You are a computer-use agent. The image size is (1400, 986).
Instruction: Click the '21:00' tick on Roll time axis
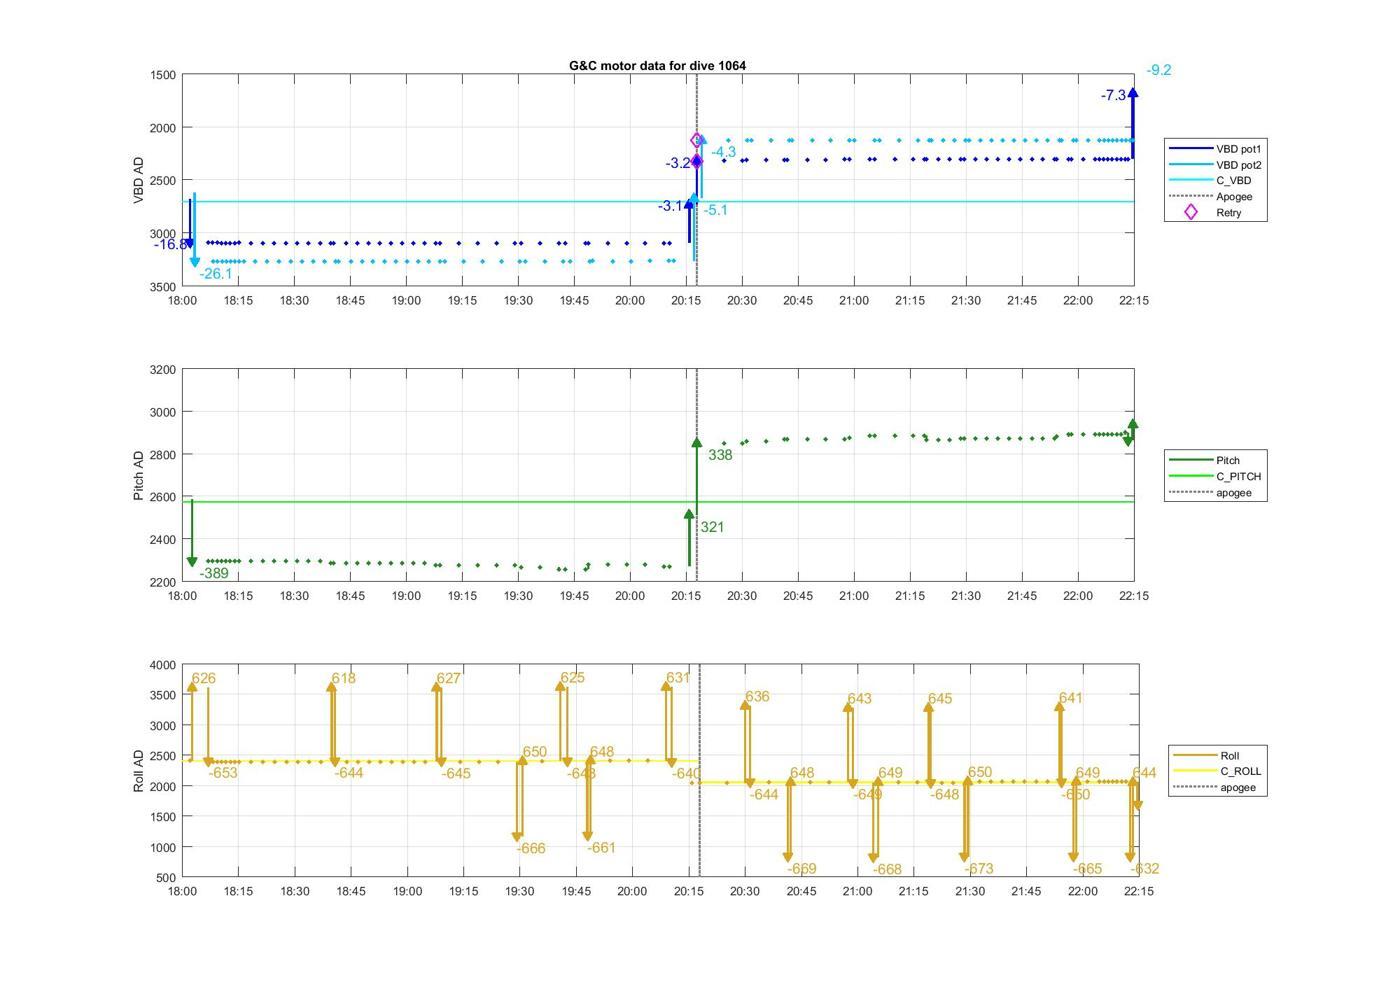pos(858,891)
